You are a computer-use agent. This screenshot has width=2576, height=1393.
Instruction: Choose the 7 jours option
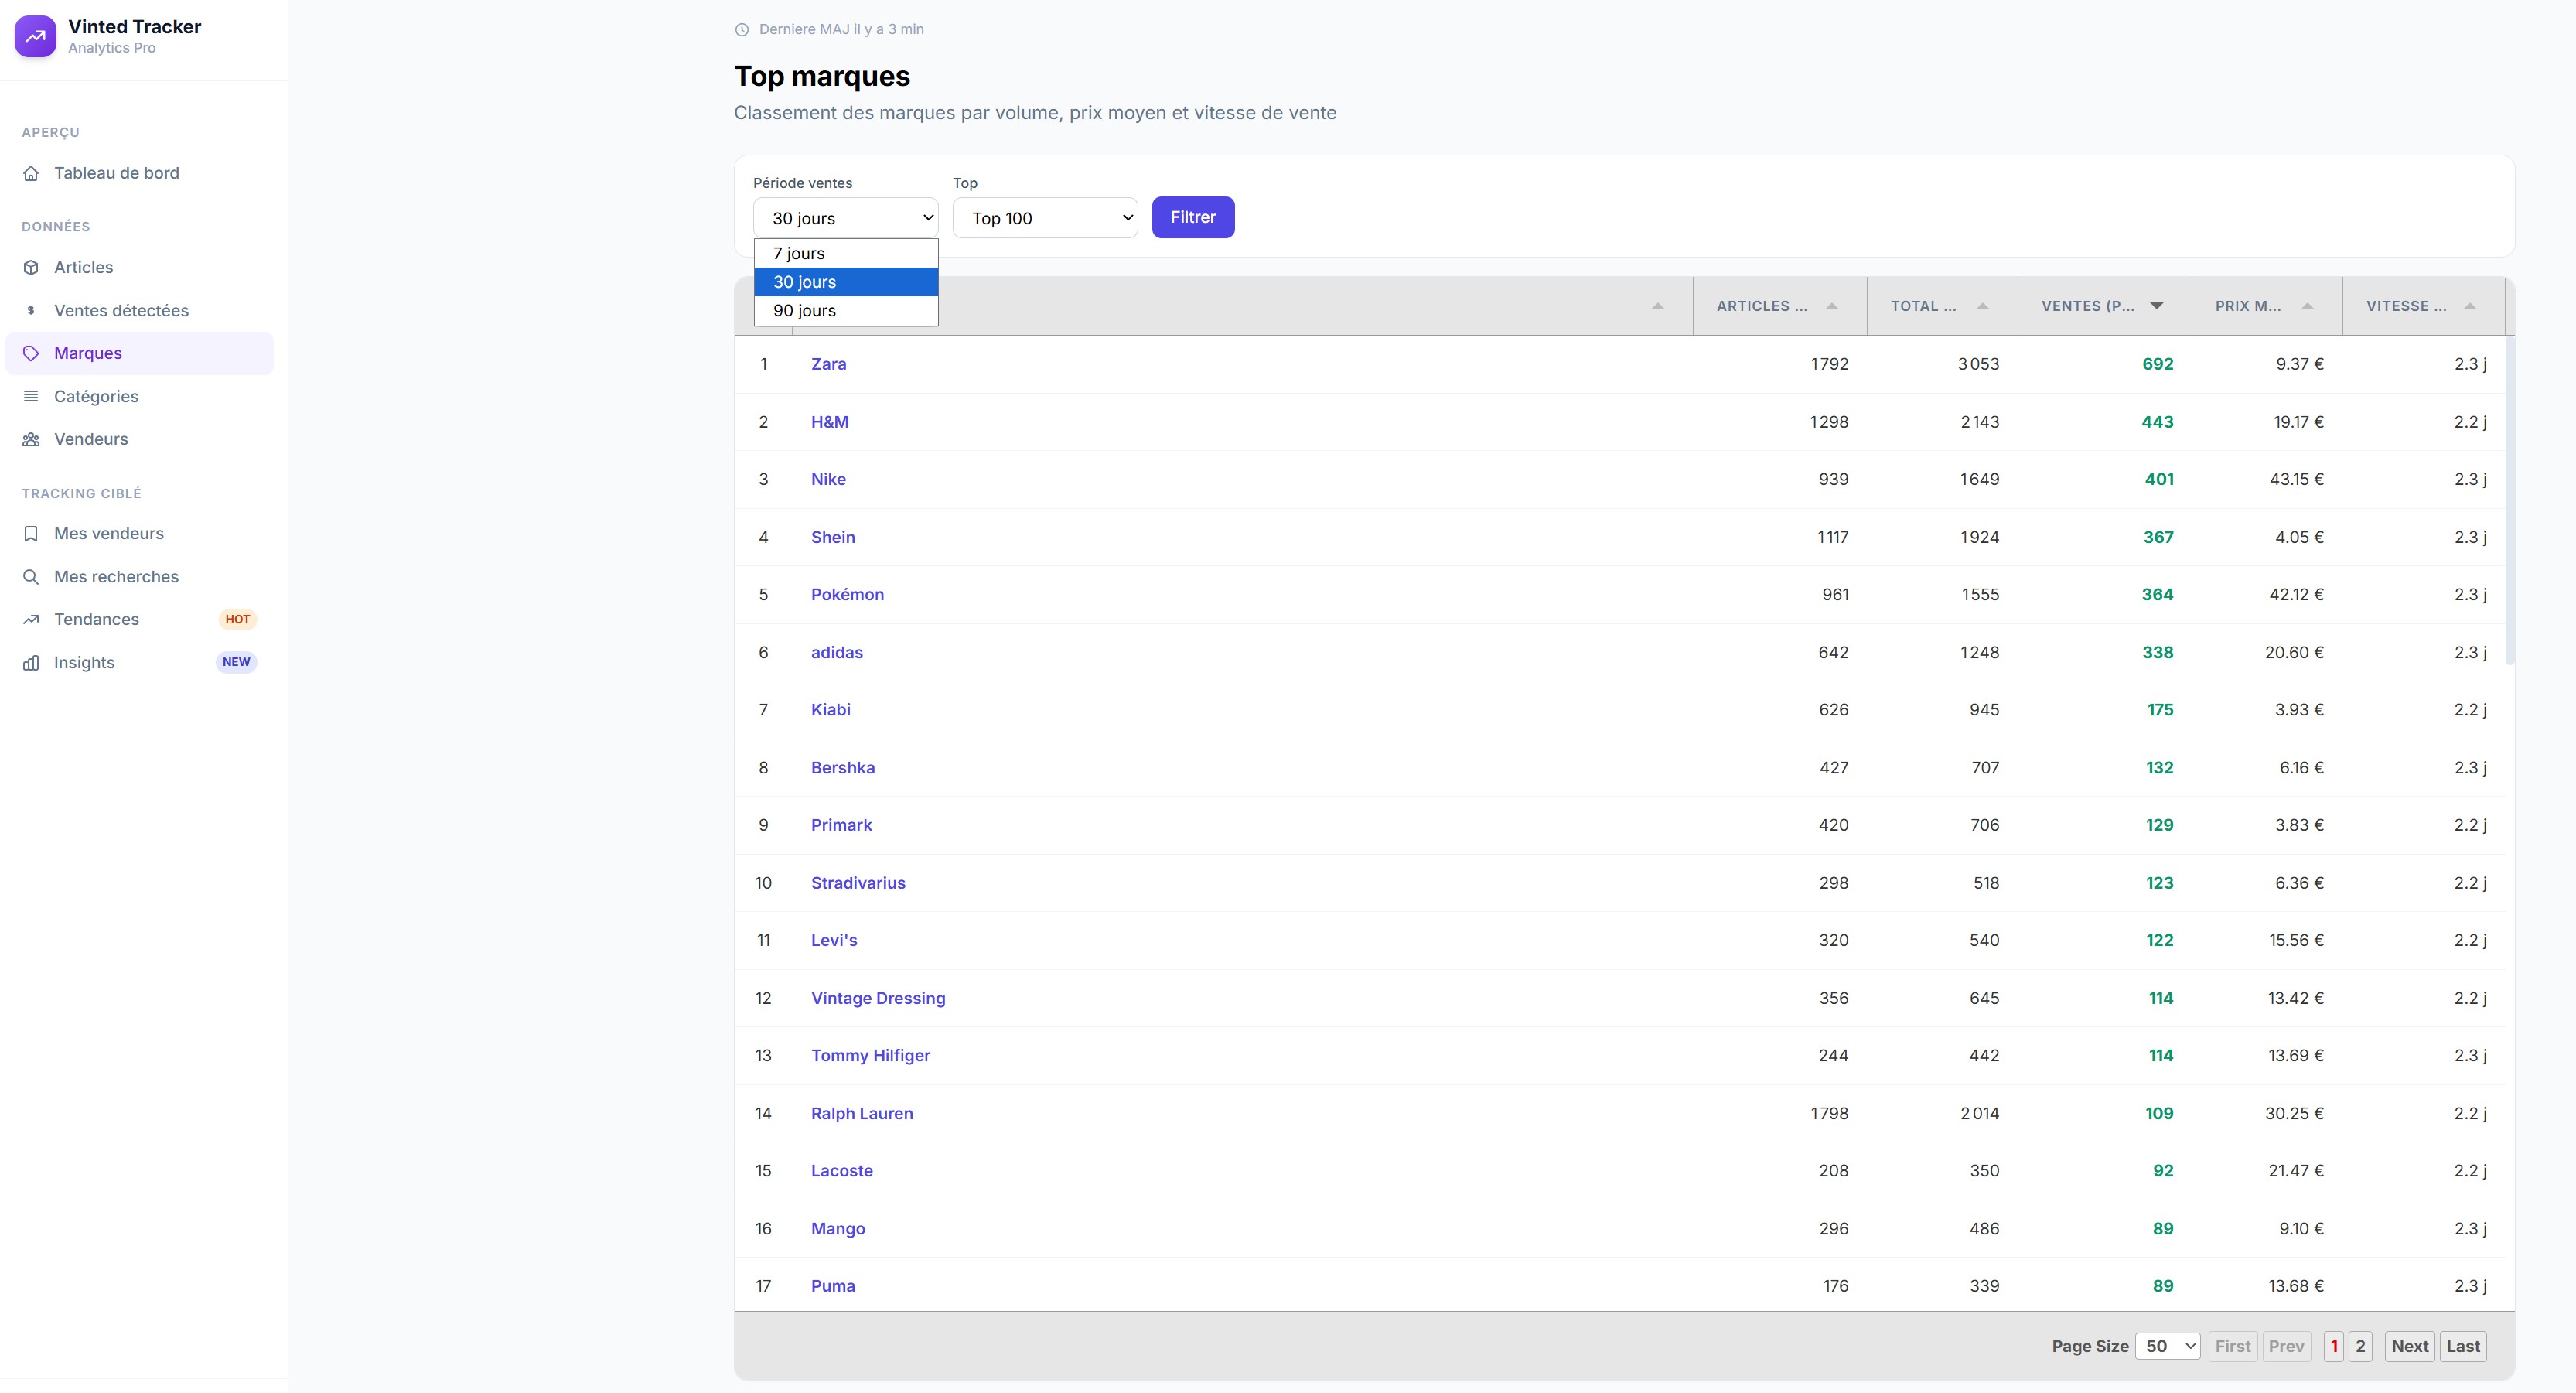click(846, 254)
